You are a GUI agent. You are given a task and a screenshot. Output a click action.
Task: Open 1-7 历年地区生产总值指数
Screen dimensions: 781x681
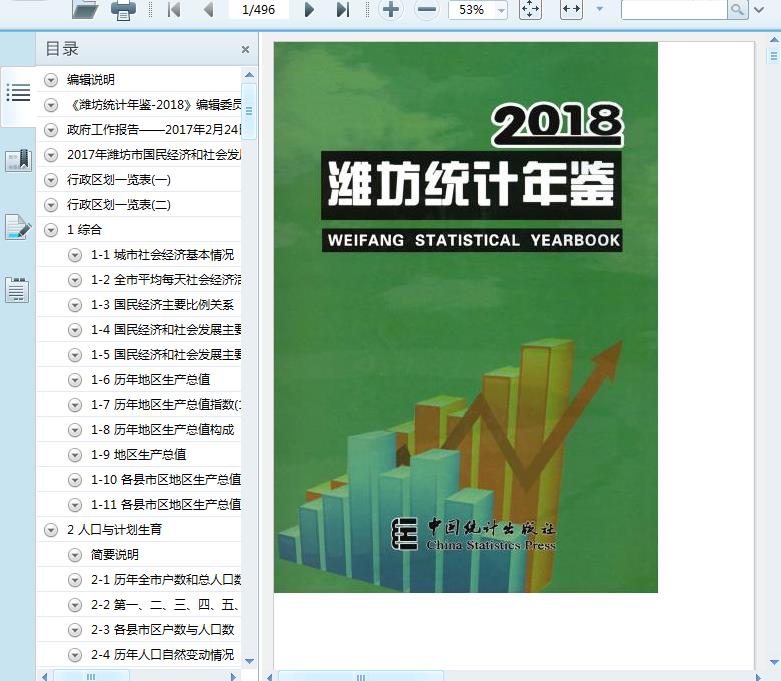pos(166,405)
